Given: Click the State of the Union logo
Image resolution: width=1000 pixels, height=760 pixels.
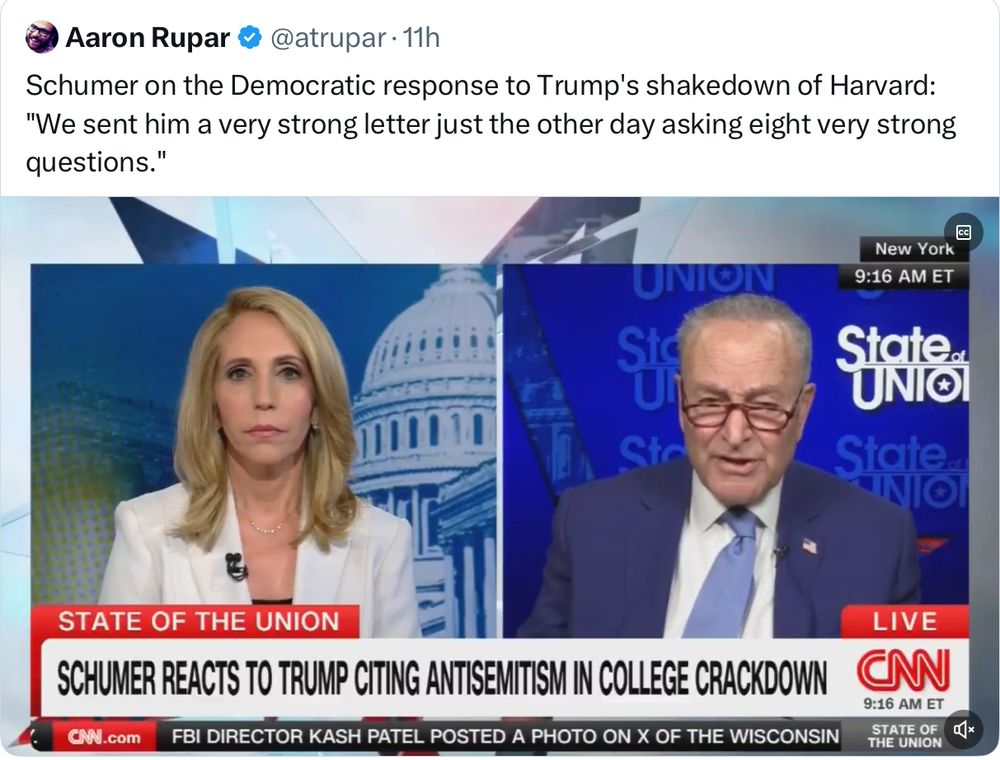Looking at the screenshot, I should point(902,367).
